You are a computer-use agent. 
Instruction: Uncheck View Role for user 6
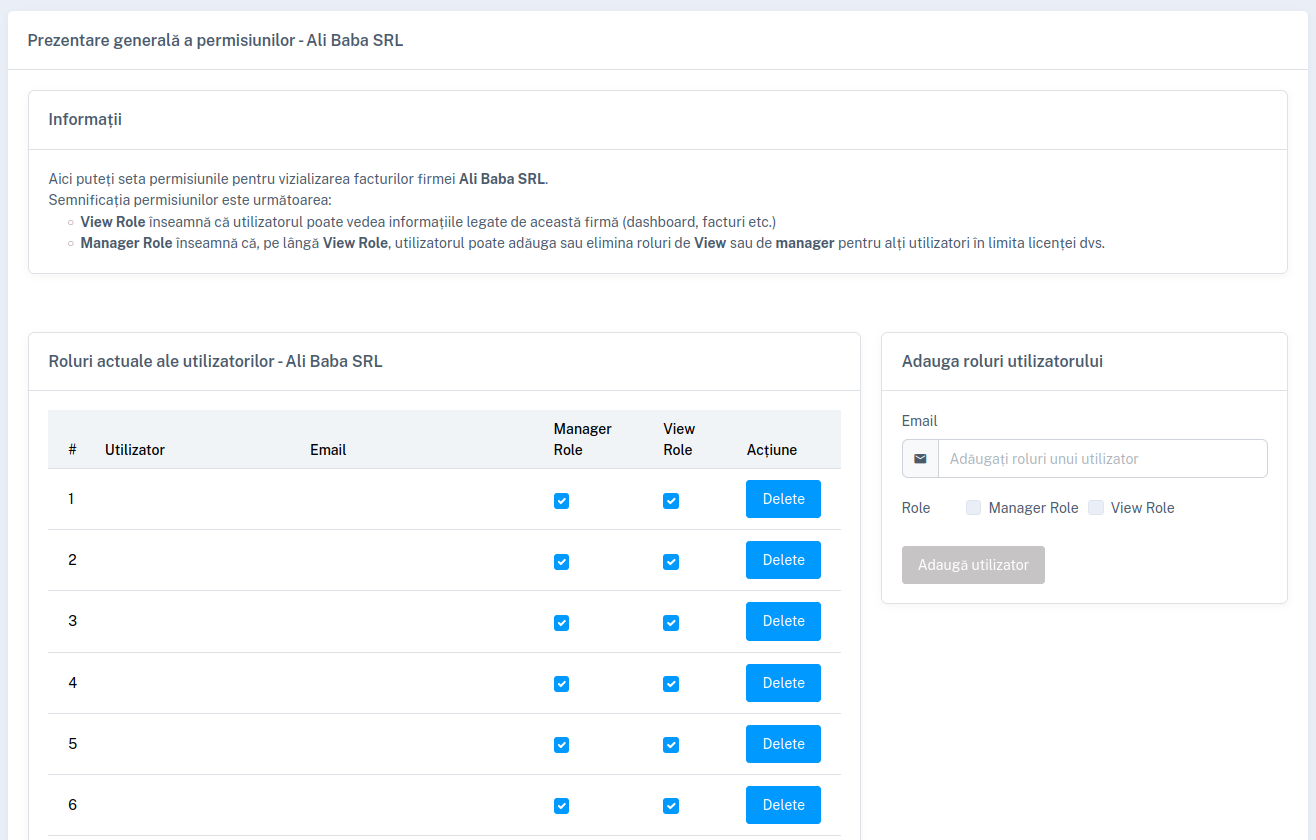(x=671, y=806)
